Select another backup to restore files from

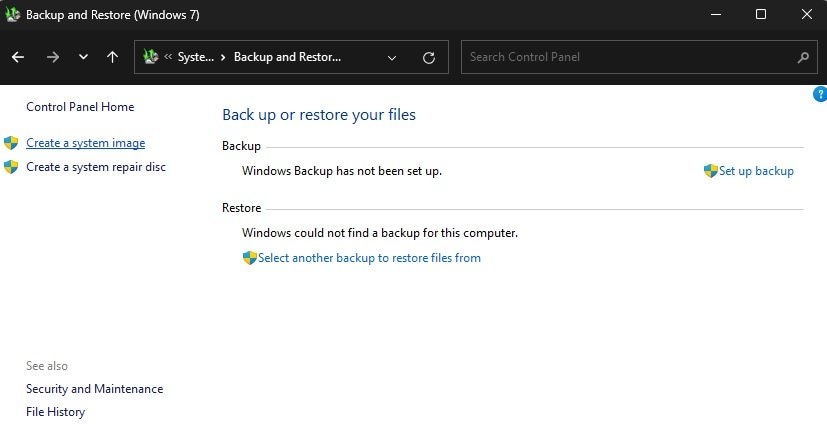[x=369, y=258]
